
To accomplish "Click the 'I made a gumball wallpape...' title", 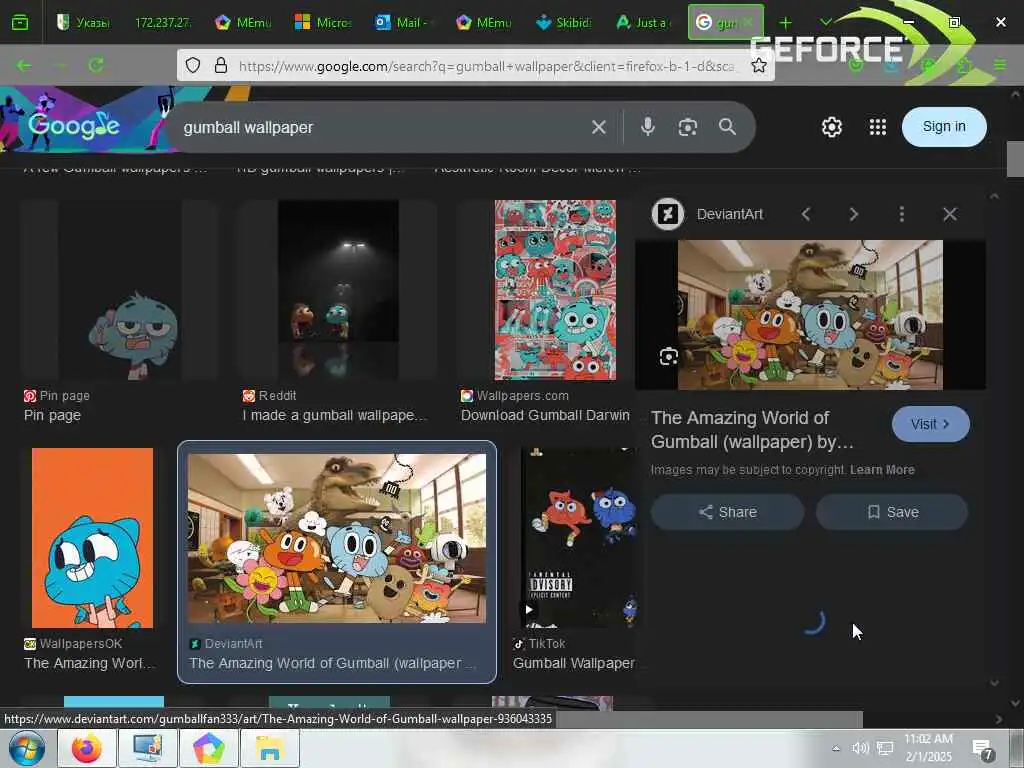I will [x=335, y=415].
